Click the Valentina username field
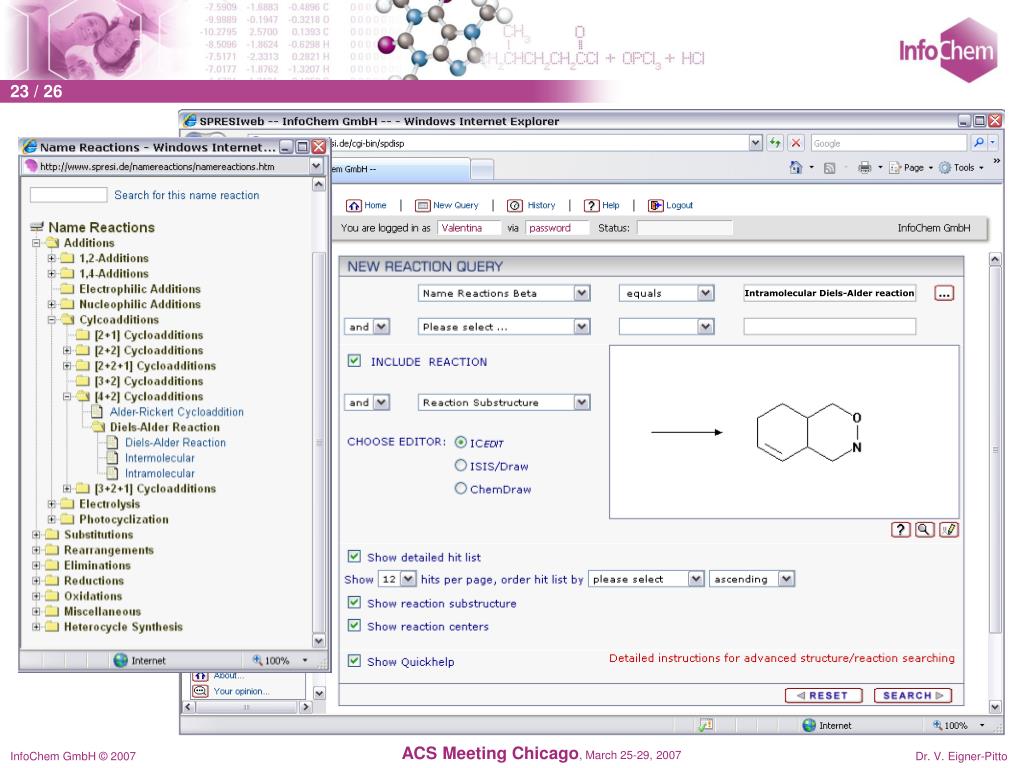Screen dimensions: 1024x768 [469, 228]
